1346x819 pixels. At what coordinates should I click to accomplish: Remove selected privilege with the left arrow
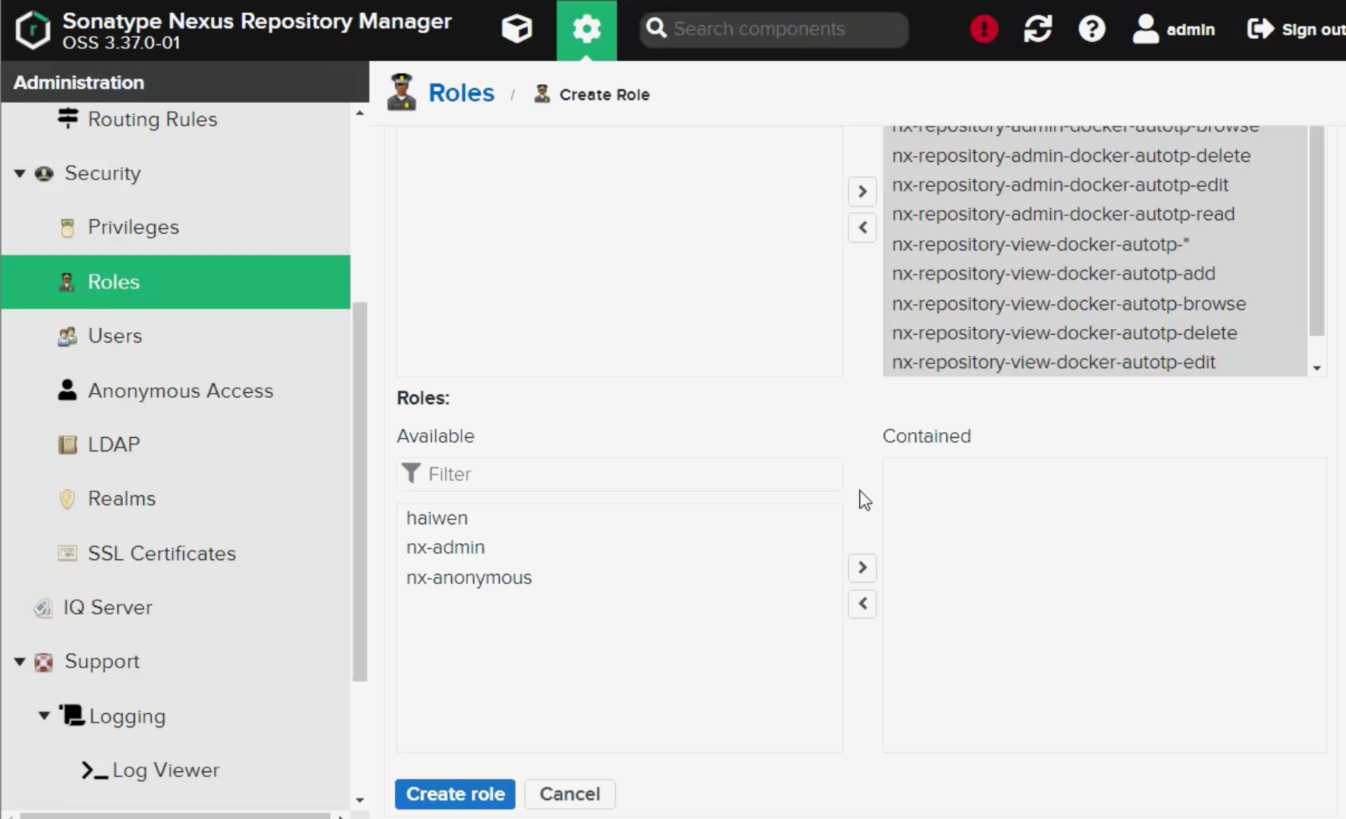[x=862, y=227]
